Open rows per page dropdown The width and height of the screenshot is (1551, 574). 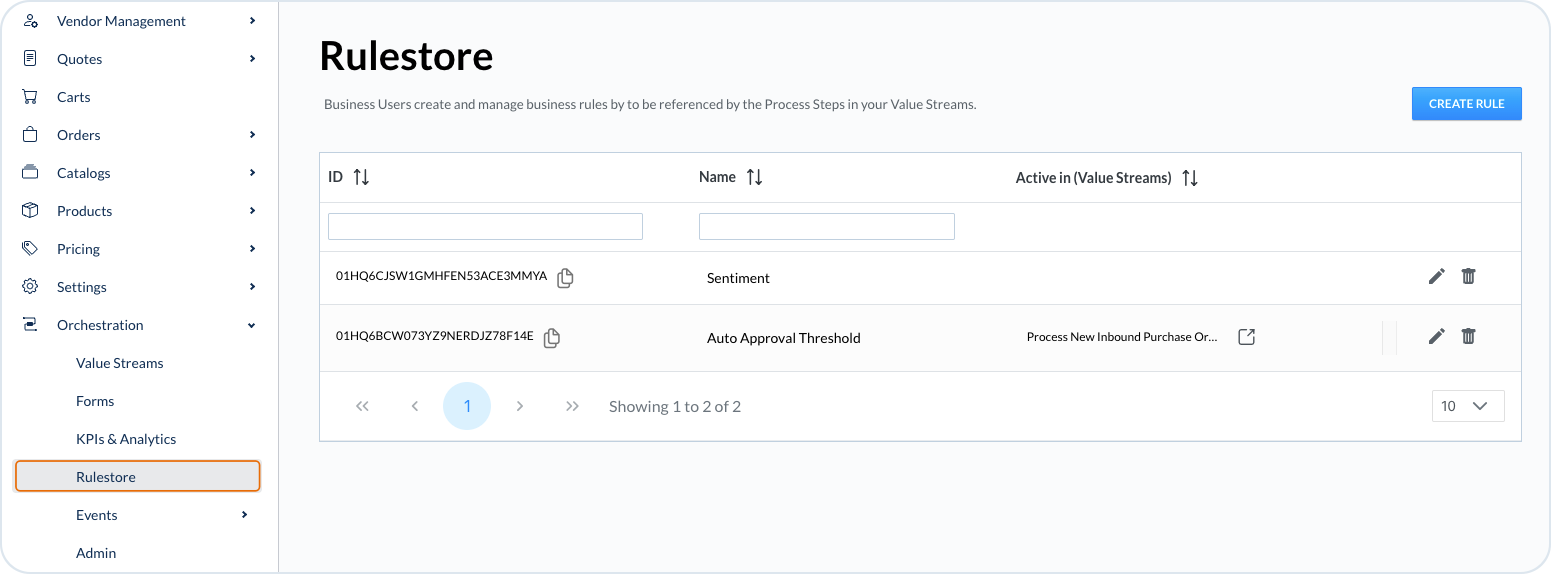point(1467,406)
